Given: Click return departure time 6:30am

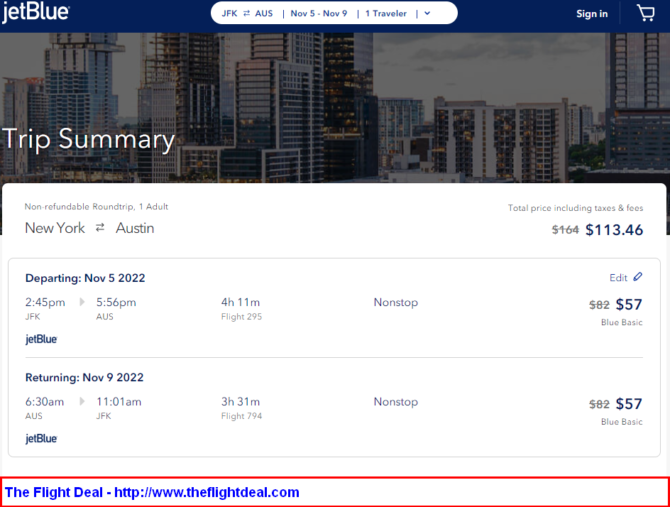Looking at the screenshot, I should pos(44,402).
